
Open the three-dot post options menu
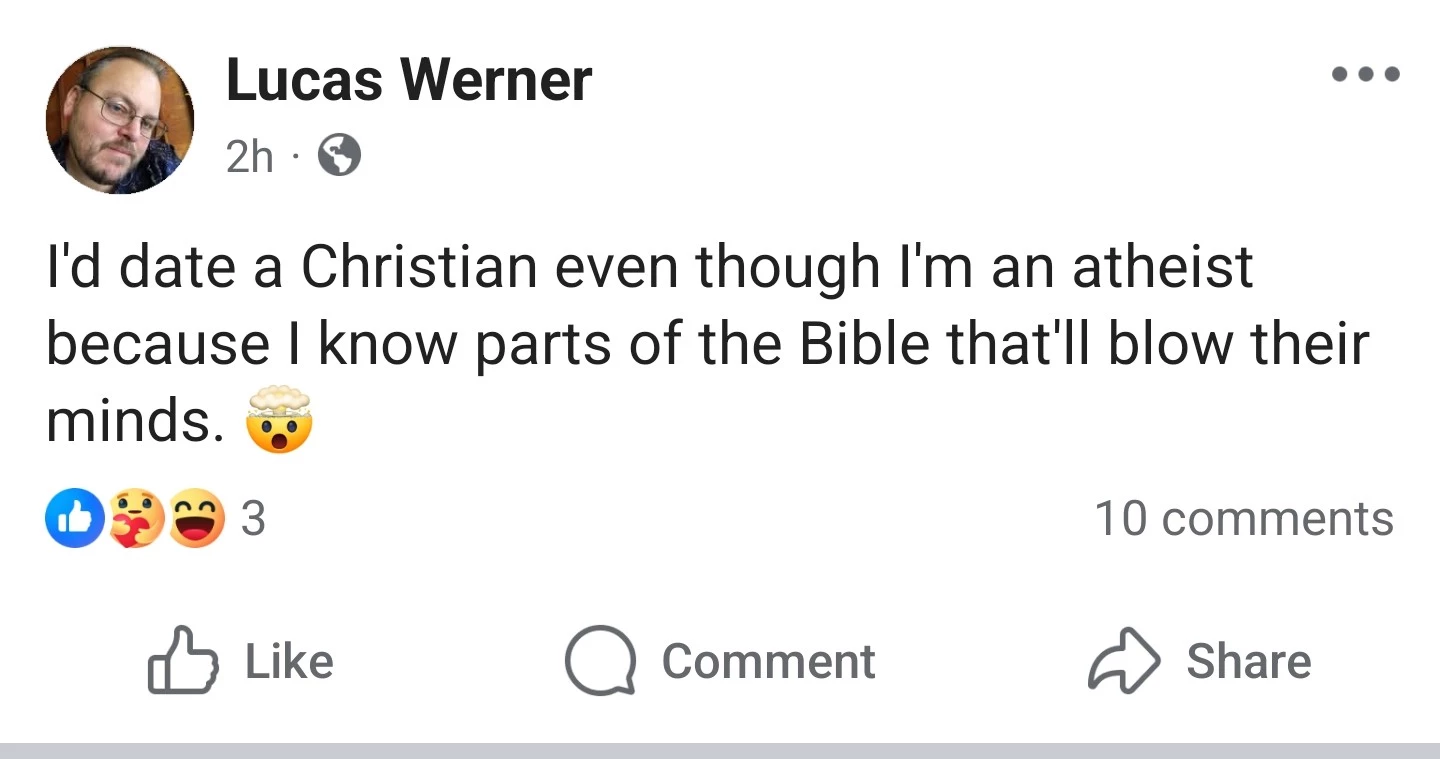coord(1364,74)
